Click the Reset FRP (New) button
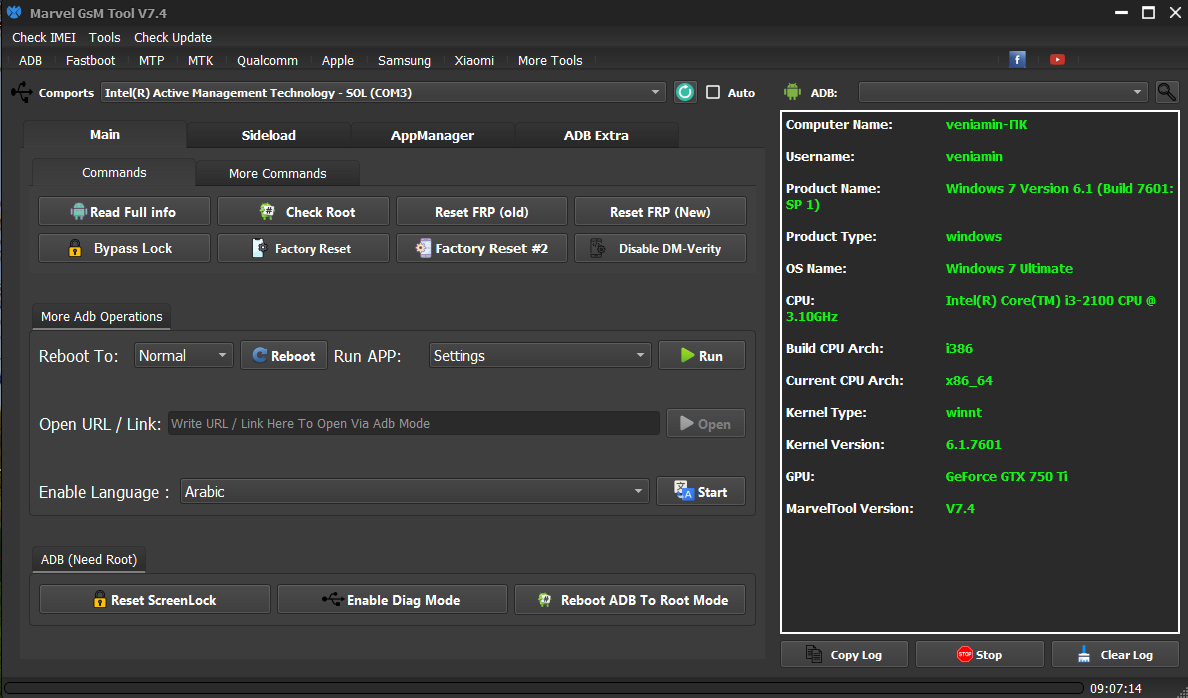 click(x=660, y=211)
